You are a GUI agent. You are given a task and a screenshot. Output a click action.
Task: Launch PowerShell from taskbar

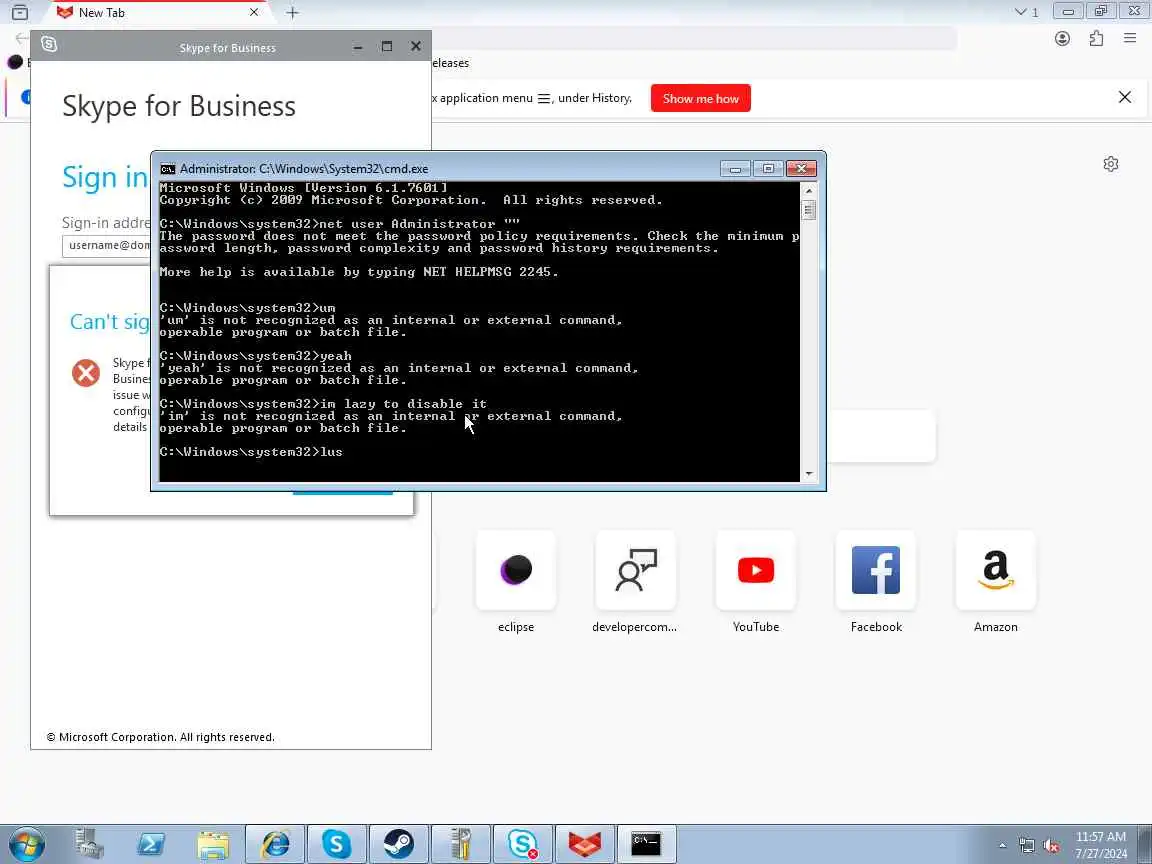tap(151, 843)
